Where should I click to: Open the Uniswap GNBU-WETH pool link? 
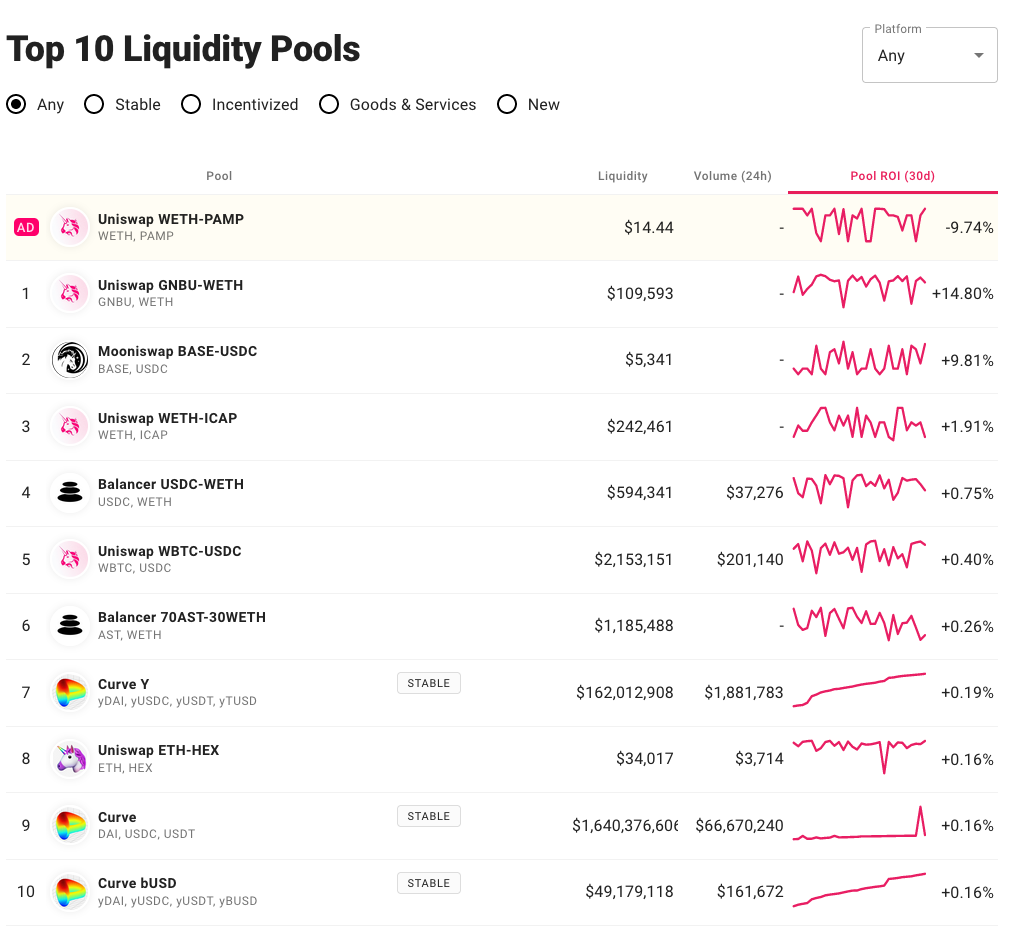point(171,285)
